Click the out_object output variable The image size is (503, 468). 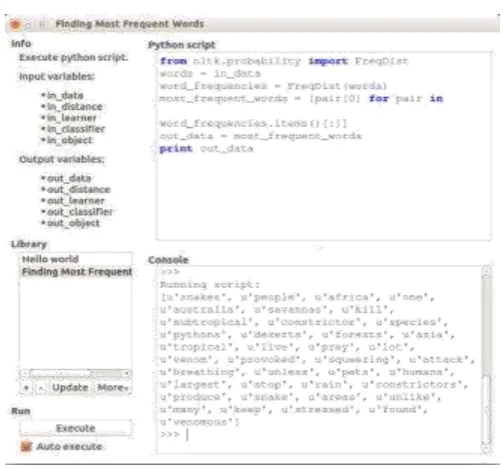(x=73, y=223)
